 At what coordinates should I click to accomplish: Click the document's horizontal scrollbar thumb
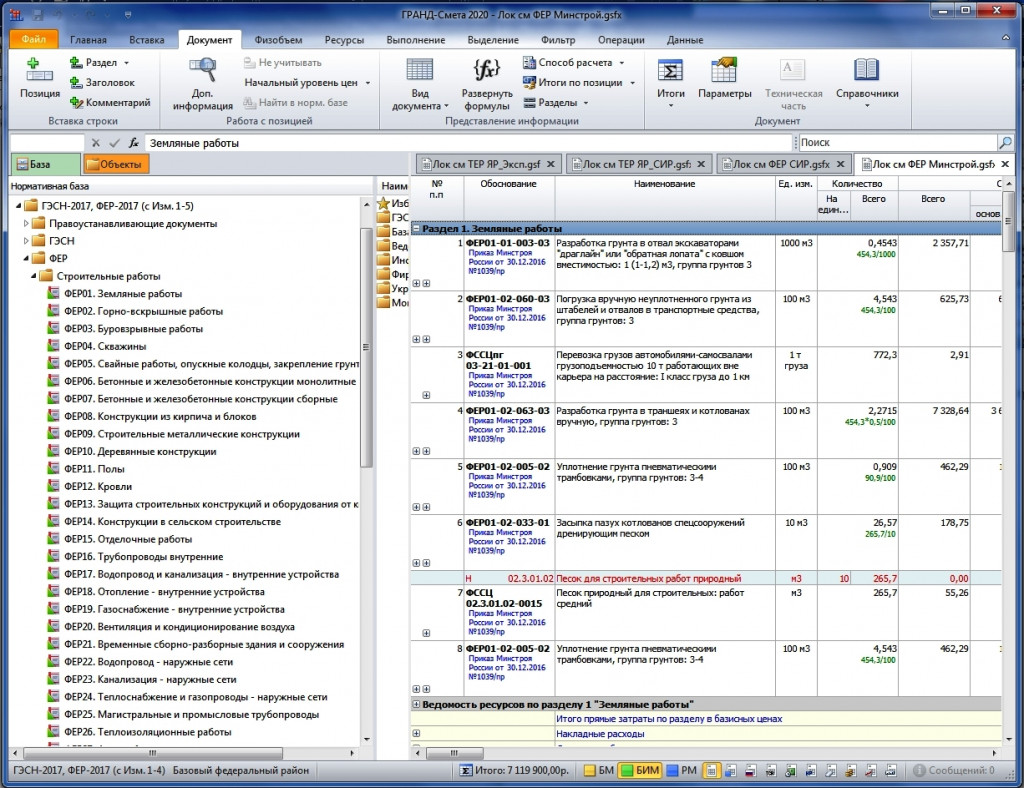pyautogui.click(x=455, y=753)
